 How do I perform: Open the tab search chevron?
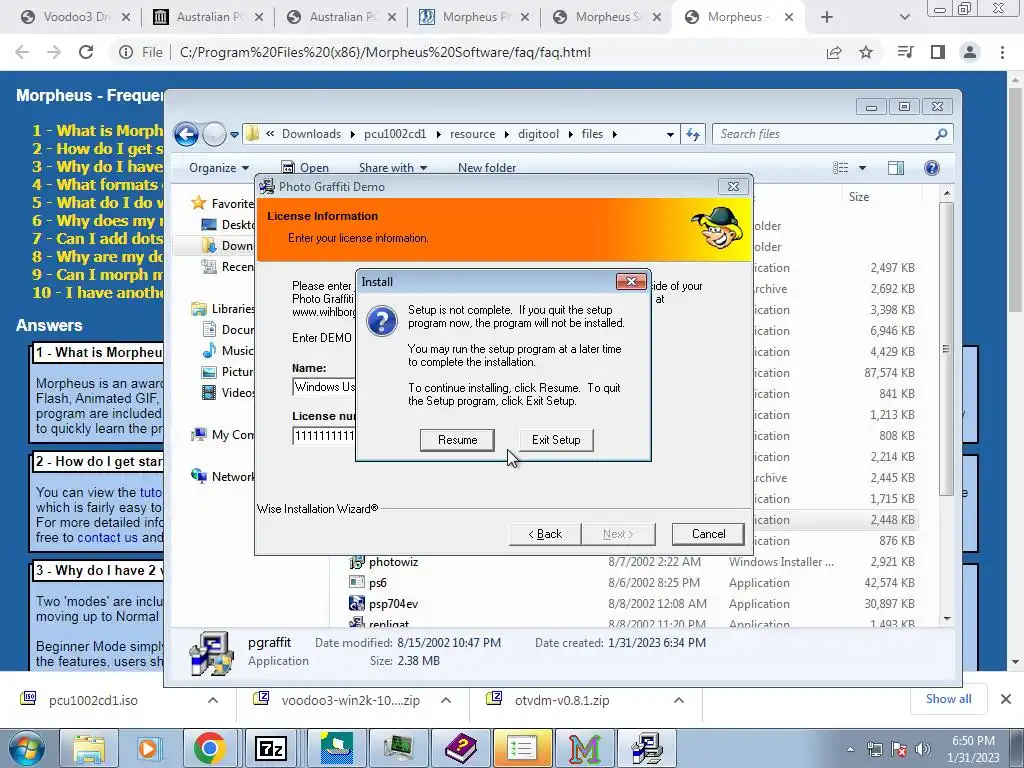pyautogui.click(x=904, y=17)
